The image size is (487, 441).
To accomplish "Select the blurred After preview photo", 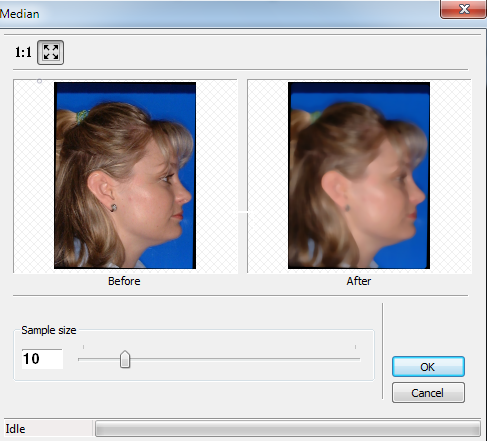I will click(359, 175).
